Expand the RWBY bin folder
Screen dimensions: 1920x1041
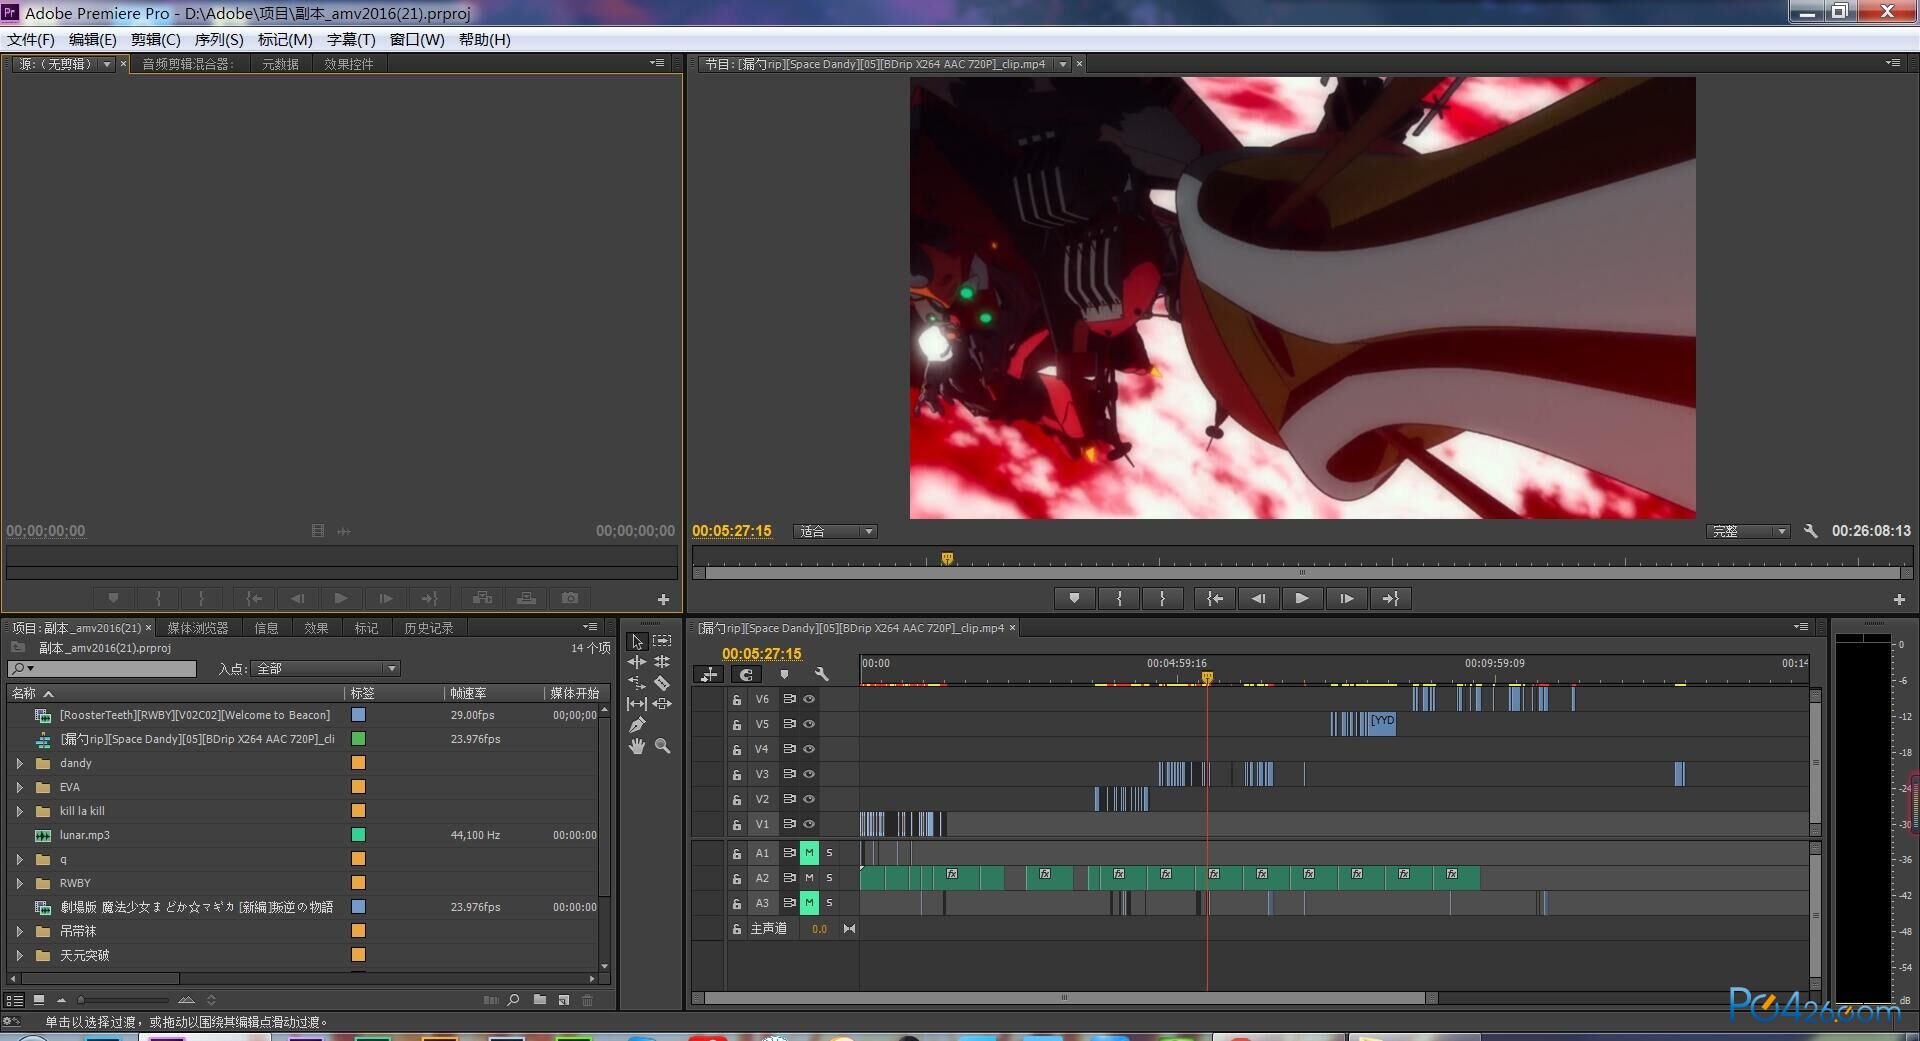(x=19, y=883)
